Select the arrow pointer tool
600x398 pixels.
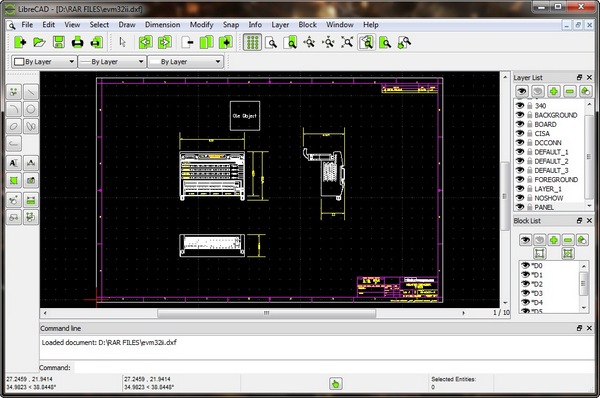pos(122,42)
